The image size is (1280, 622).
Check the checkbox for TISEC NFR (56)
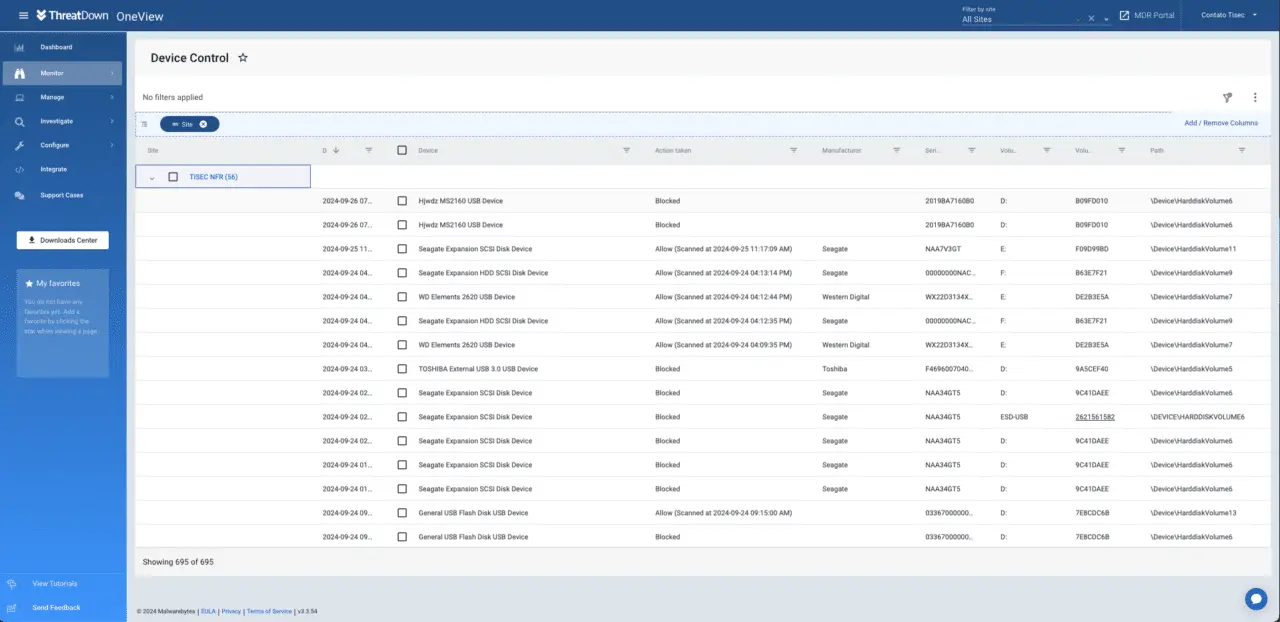tap(173, 176)
